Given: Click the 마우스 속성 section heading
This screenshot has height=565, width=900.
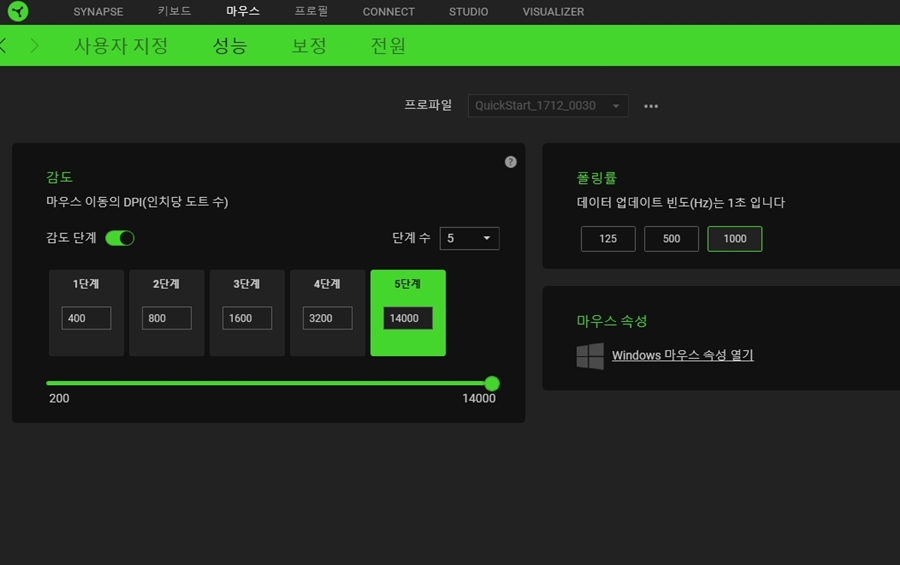Looking at the screenshot, I should point(612,321).
